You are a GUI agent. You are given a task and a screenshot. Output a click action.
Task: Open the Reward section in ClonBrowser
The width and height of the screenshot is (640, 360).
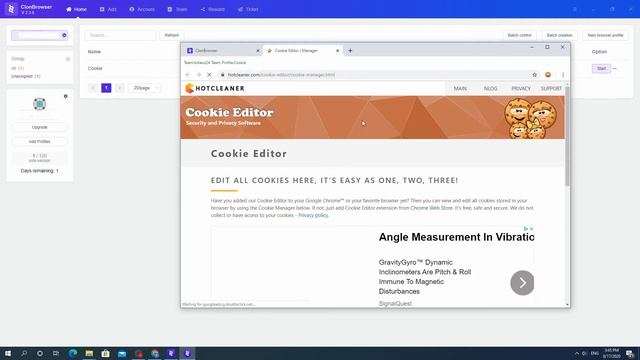[x=213, y=9]
